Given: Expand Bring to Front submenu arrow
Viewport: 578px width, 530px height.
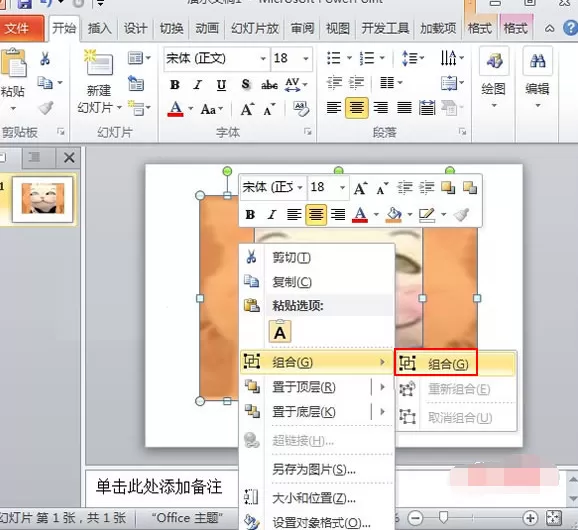Looking at the screenshot, I should (383, 387).
